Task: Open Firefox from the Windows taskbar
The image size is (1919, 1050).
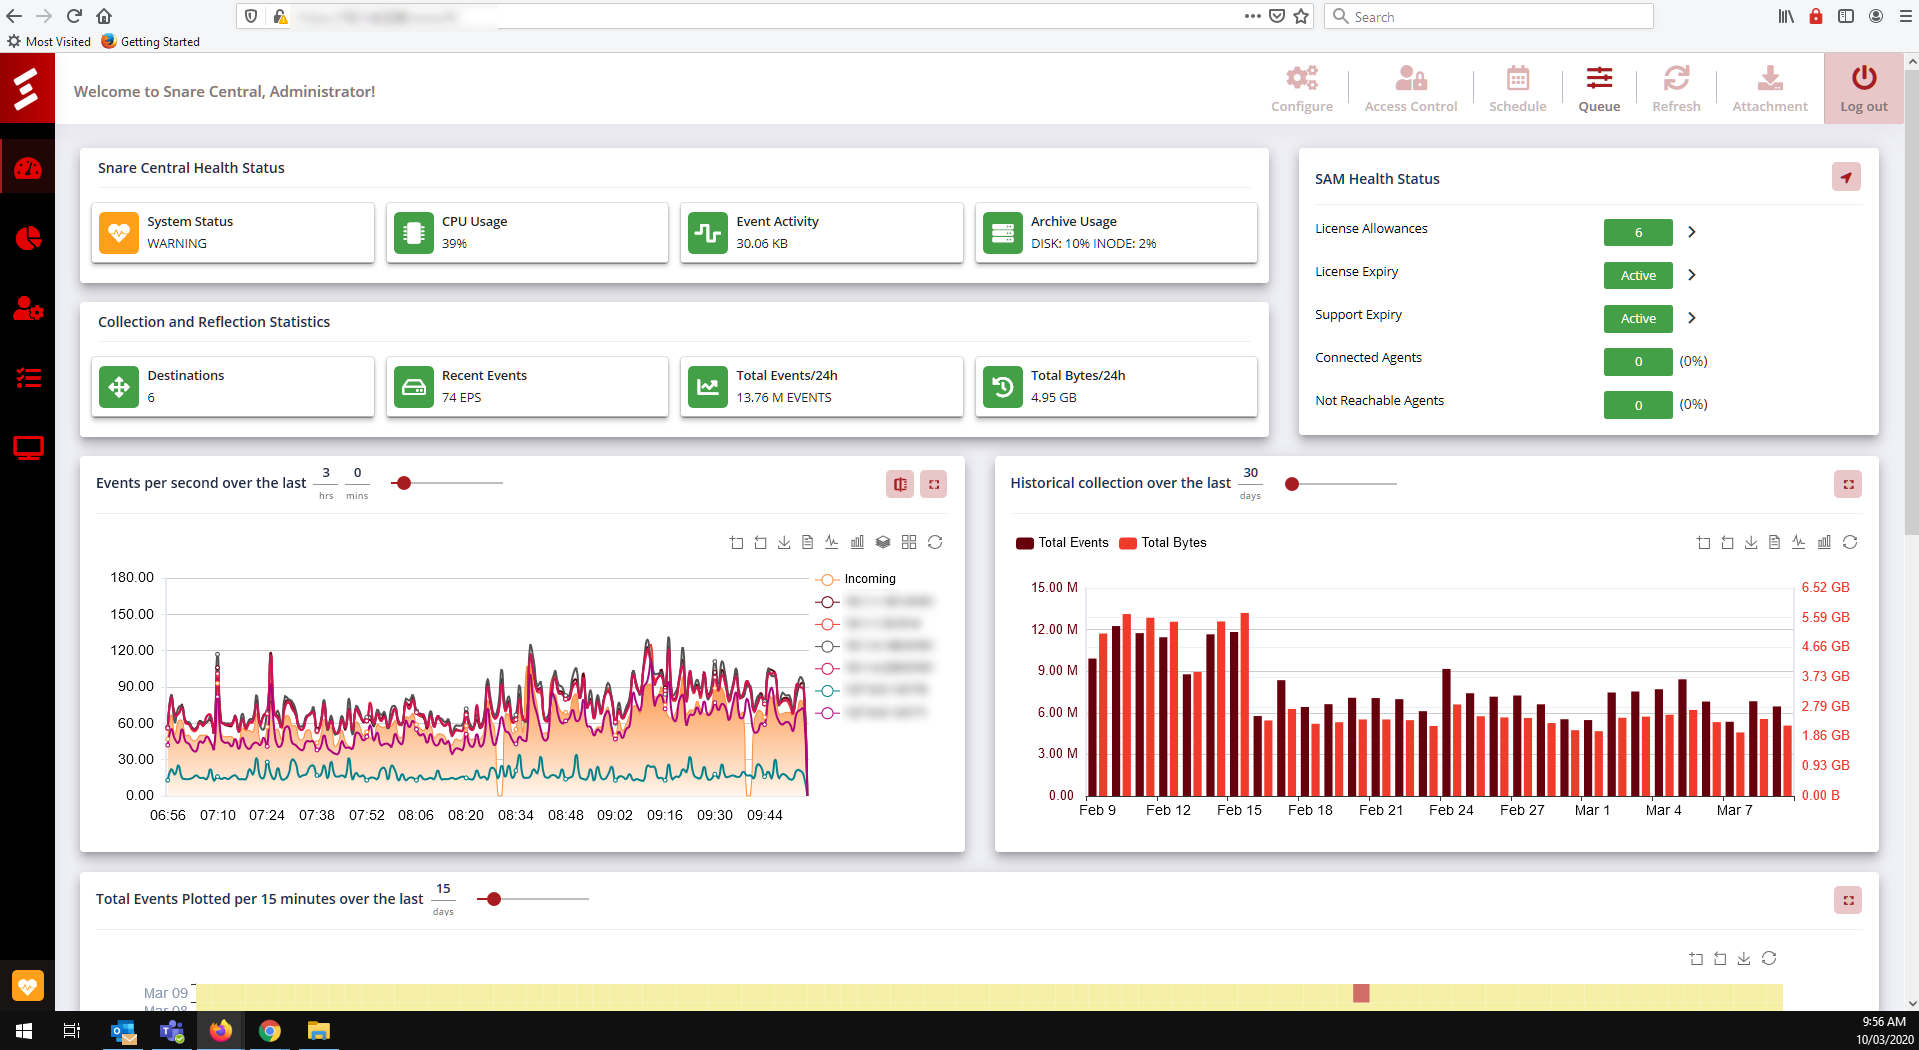Action: [221, 1031]
